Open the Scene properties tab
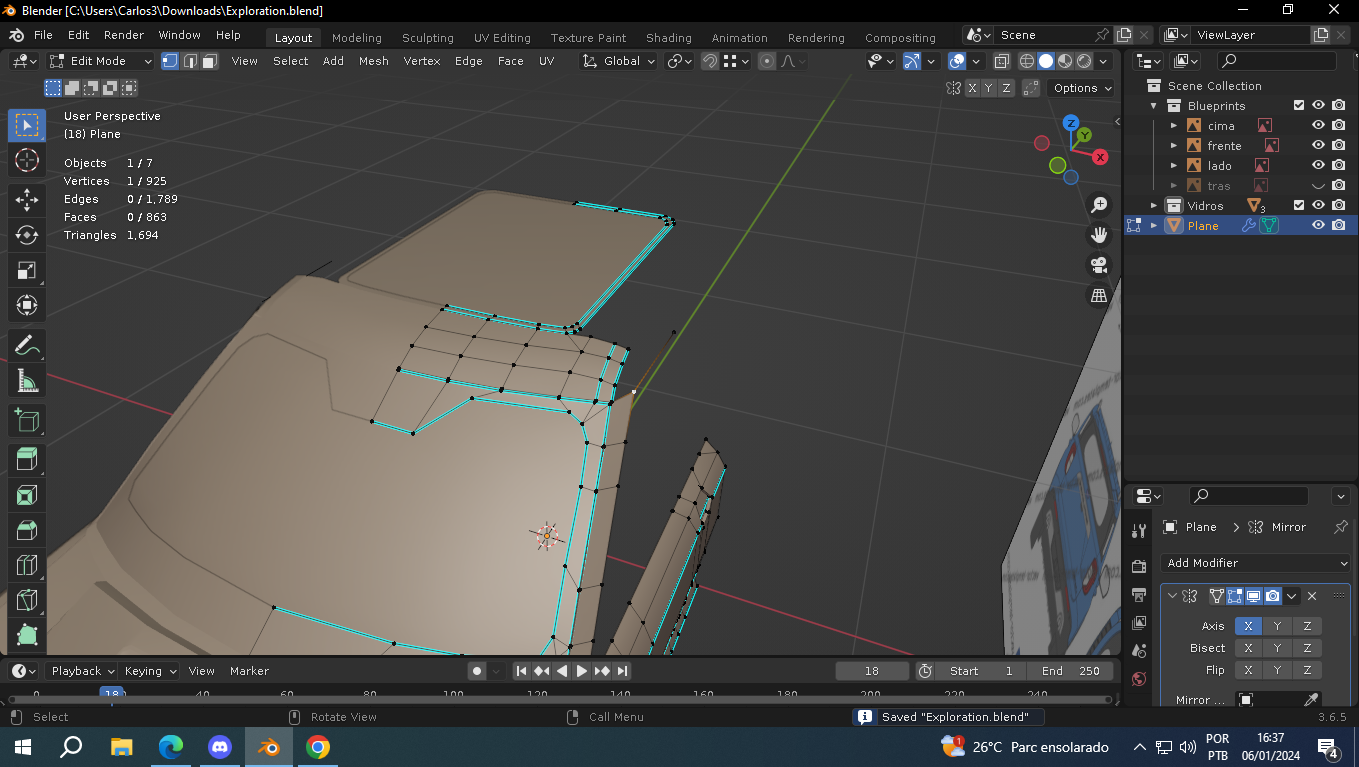This screenshot has width=1359, height=767. [x=1139, y=651]
